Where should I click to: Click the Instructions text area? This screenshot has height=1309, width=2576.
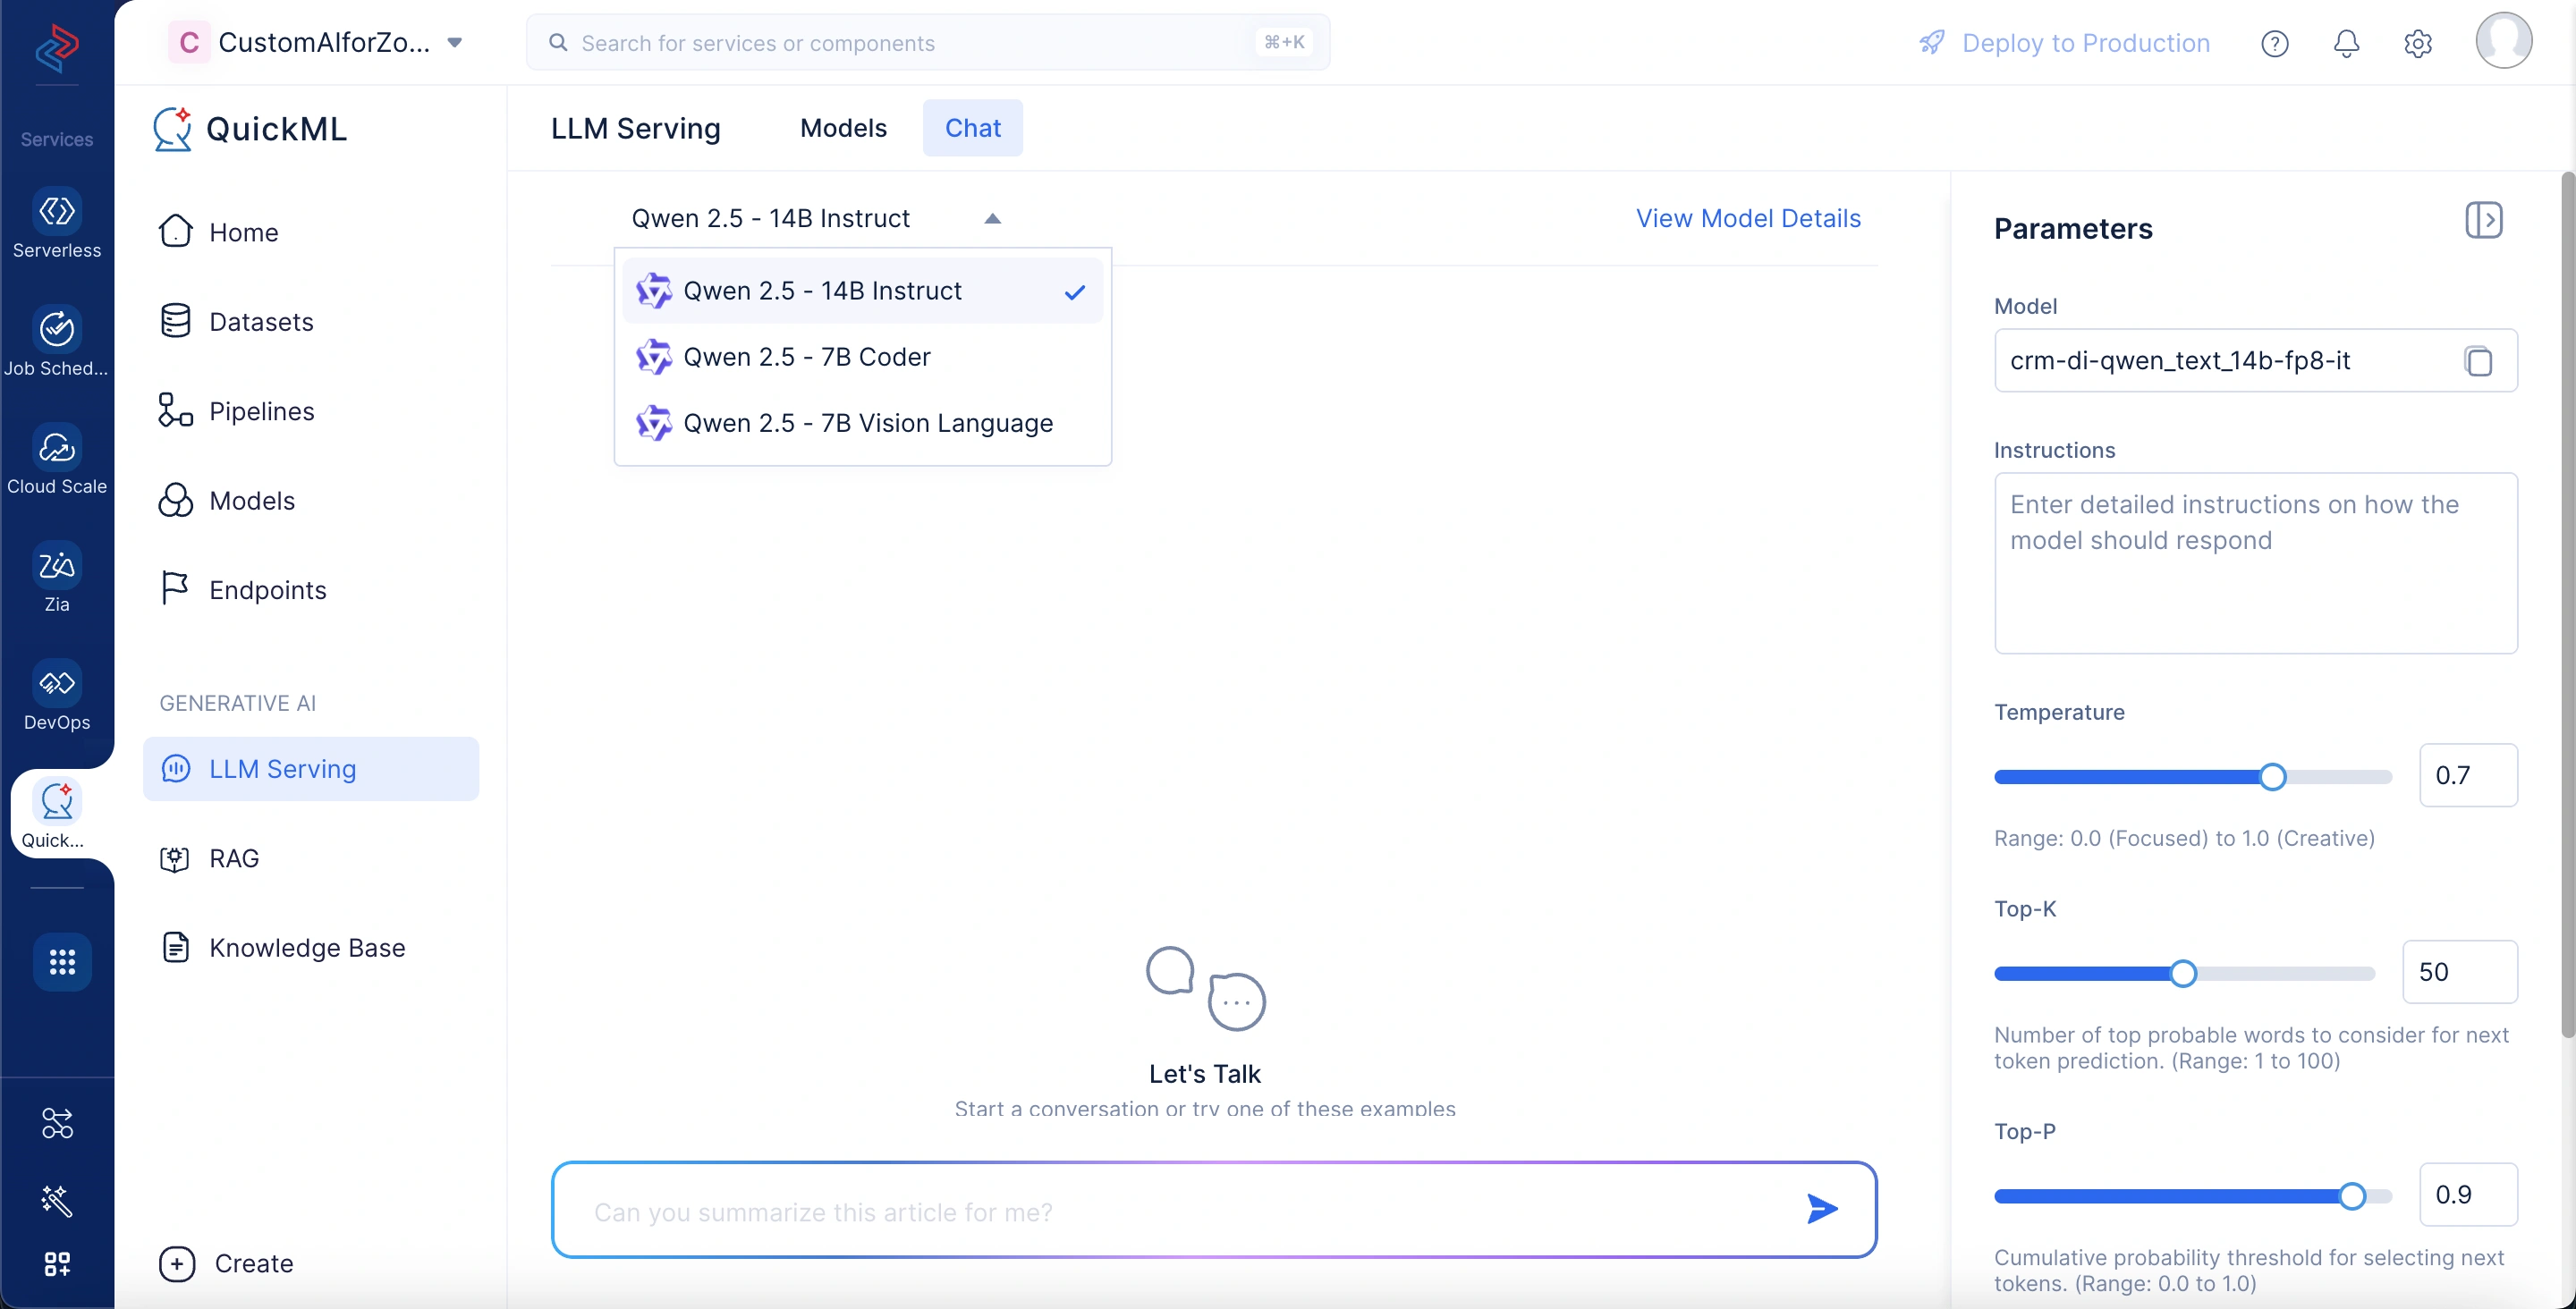tap(2255, 563)
